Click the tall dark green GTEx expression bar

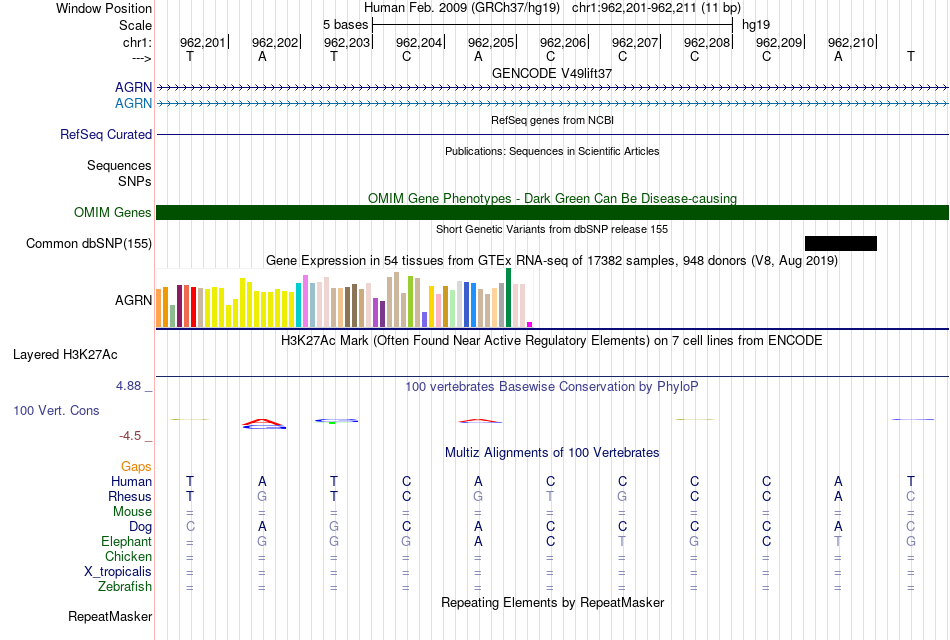coord(508,298)
